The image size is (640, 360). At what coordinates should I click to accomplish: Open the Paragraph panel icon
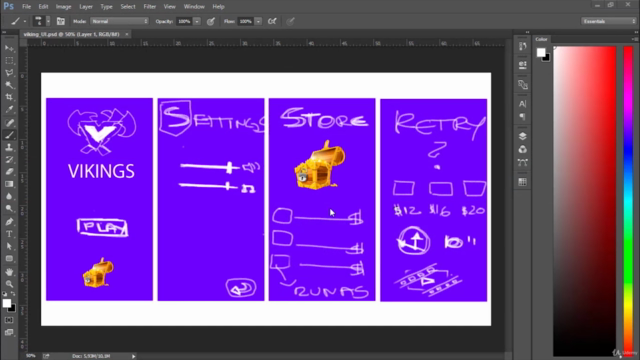(522, 117)
